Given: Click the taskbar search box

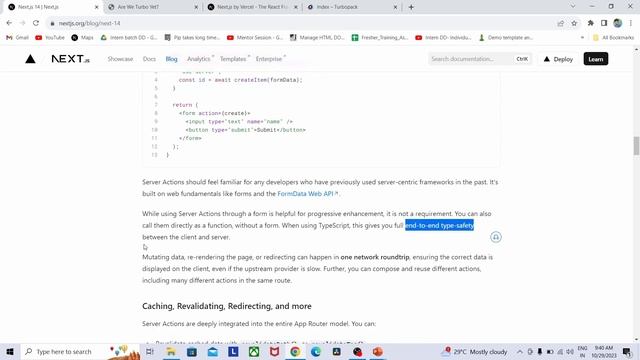Looking at the screenshot, I should coord(80,351).
